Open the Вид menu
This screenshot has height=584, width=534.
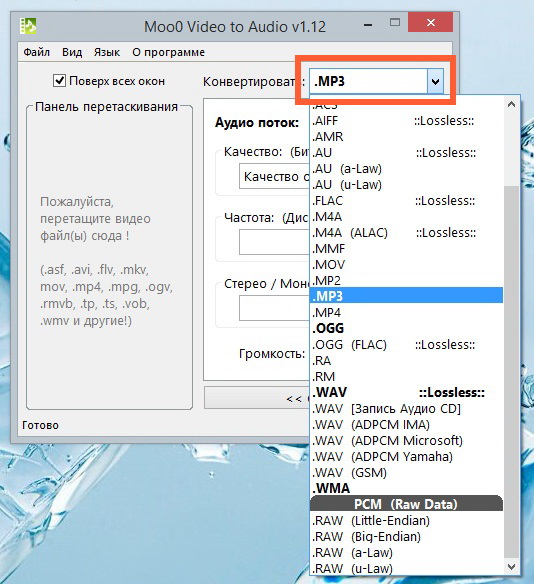pyautogui.click(x=72, y=52)
